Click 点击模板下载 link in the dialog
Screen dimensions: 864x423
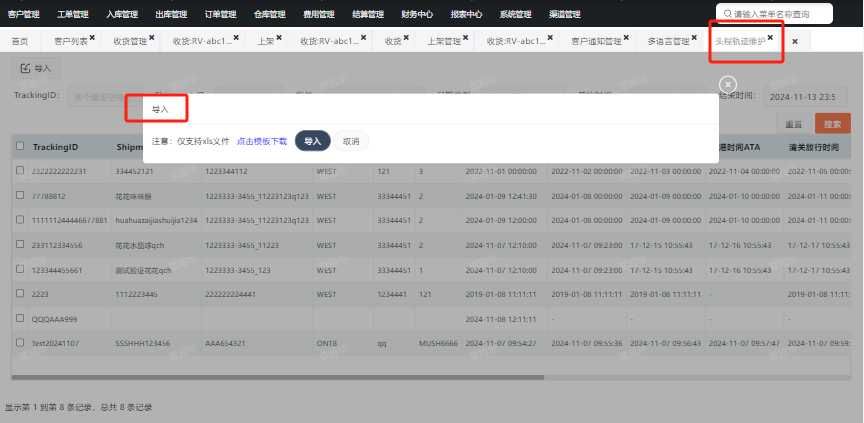coord(262,142)
